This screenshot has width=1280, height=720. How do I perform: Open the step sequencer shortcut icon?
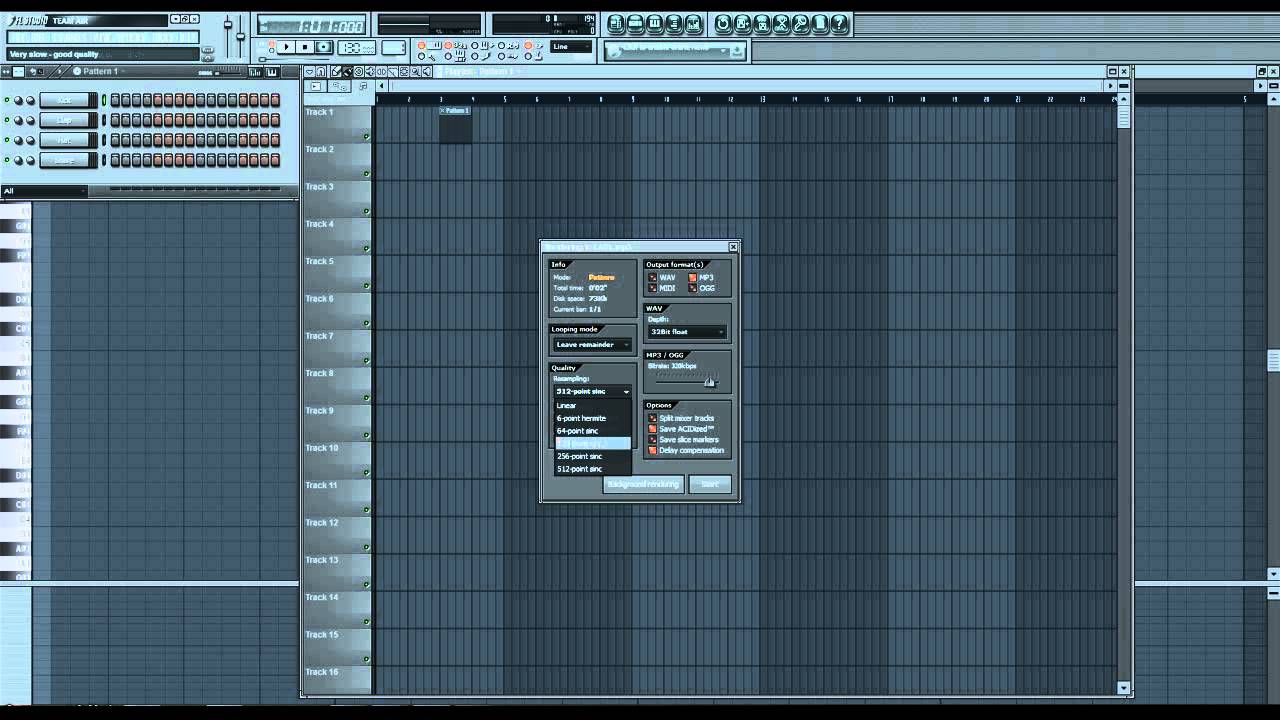coord(635,24)
